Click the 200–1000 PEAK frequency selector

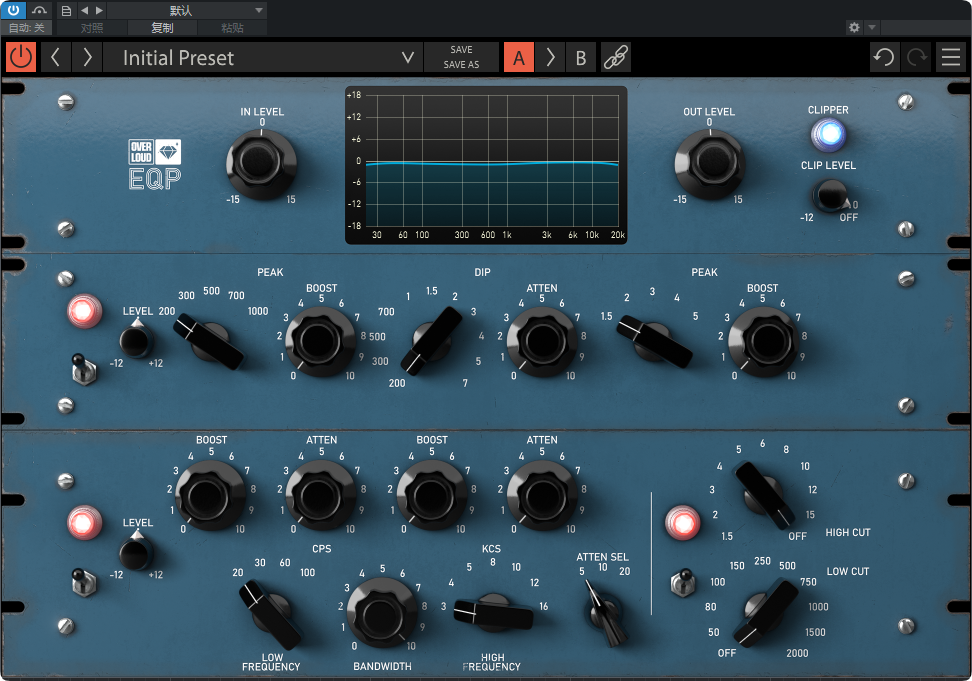pos(209,342)
